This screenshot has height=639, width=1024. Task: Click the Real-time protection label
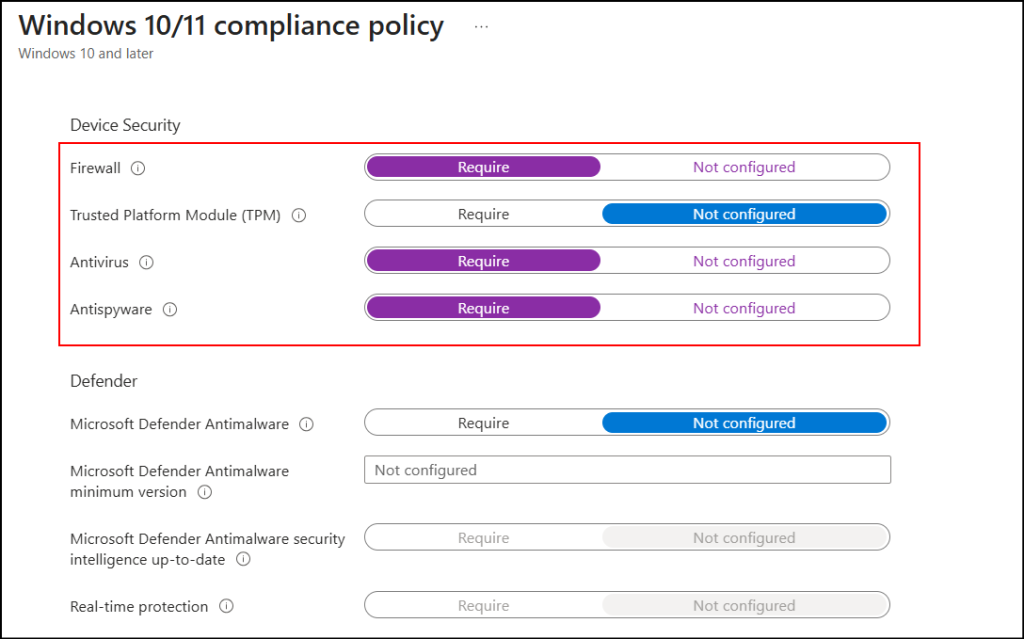(x=139, y=606)
